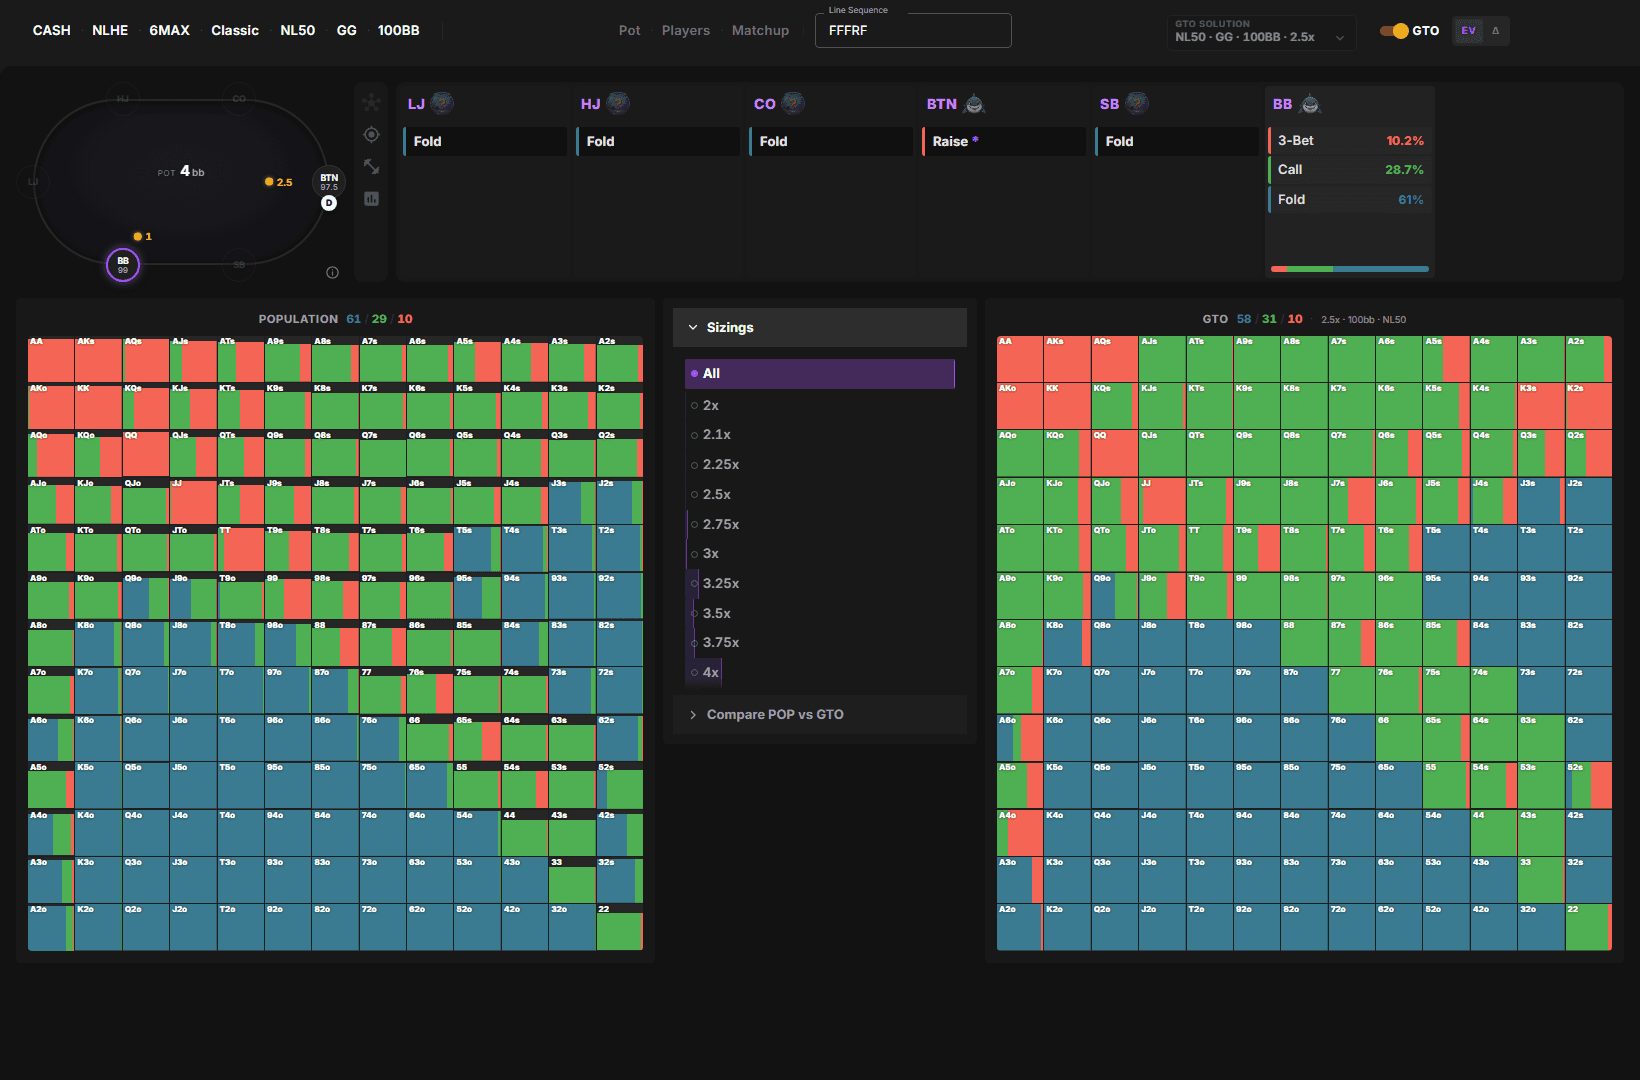This screenshot has height=1080, width=1640.
Task: Select the dealer button marker
Action: pos(329,203)
